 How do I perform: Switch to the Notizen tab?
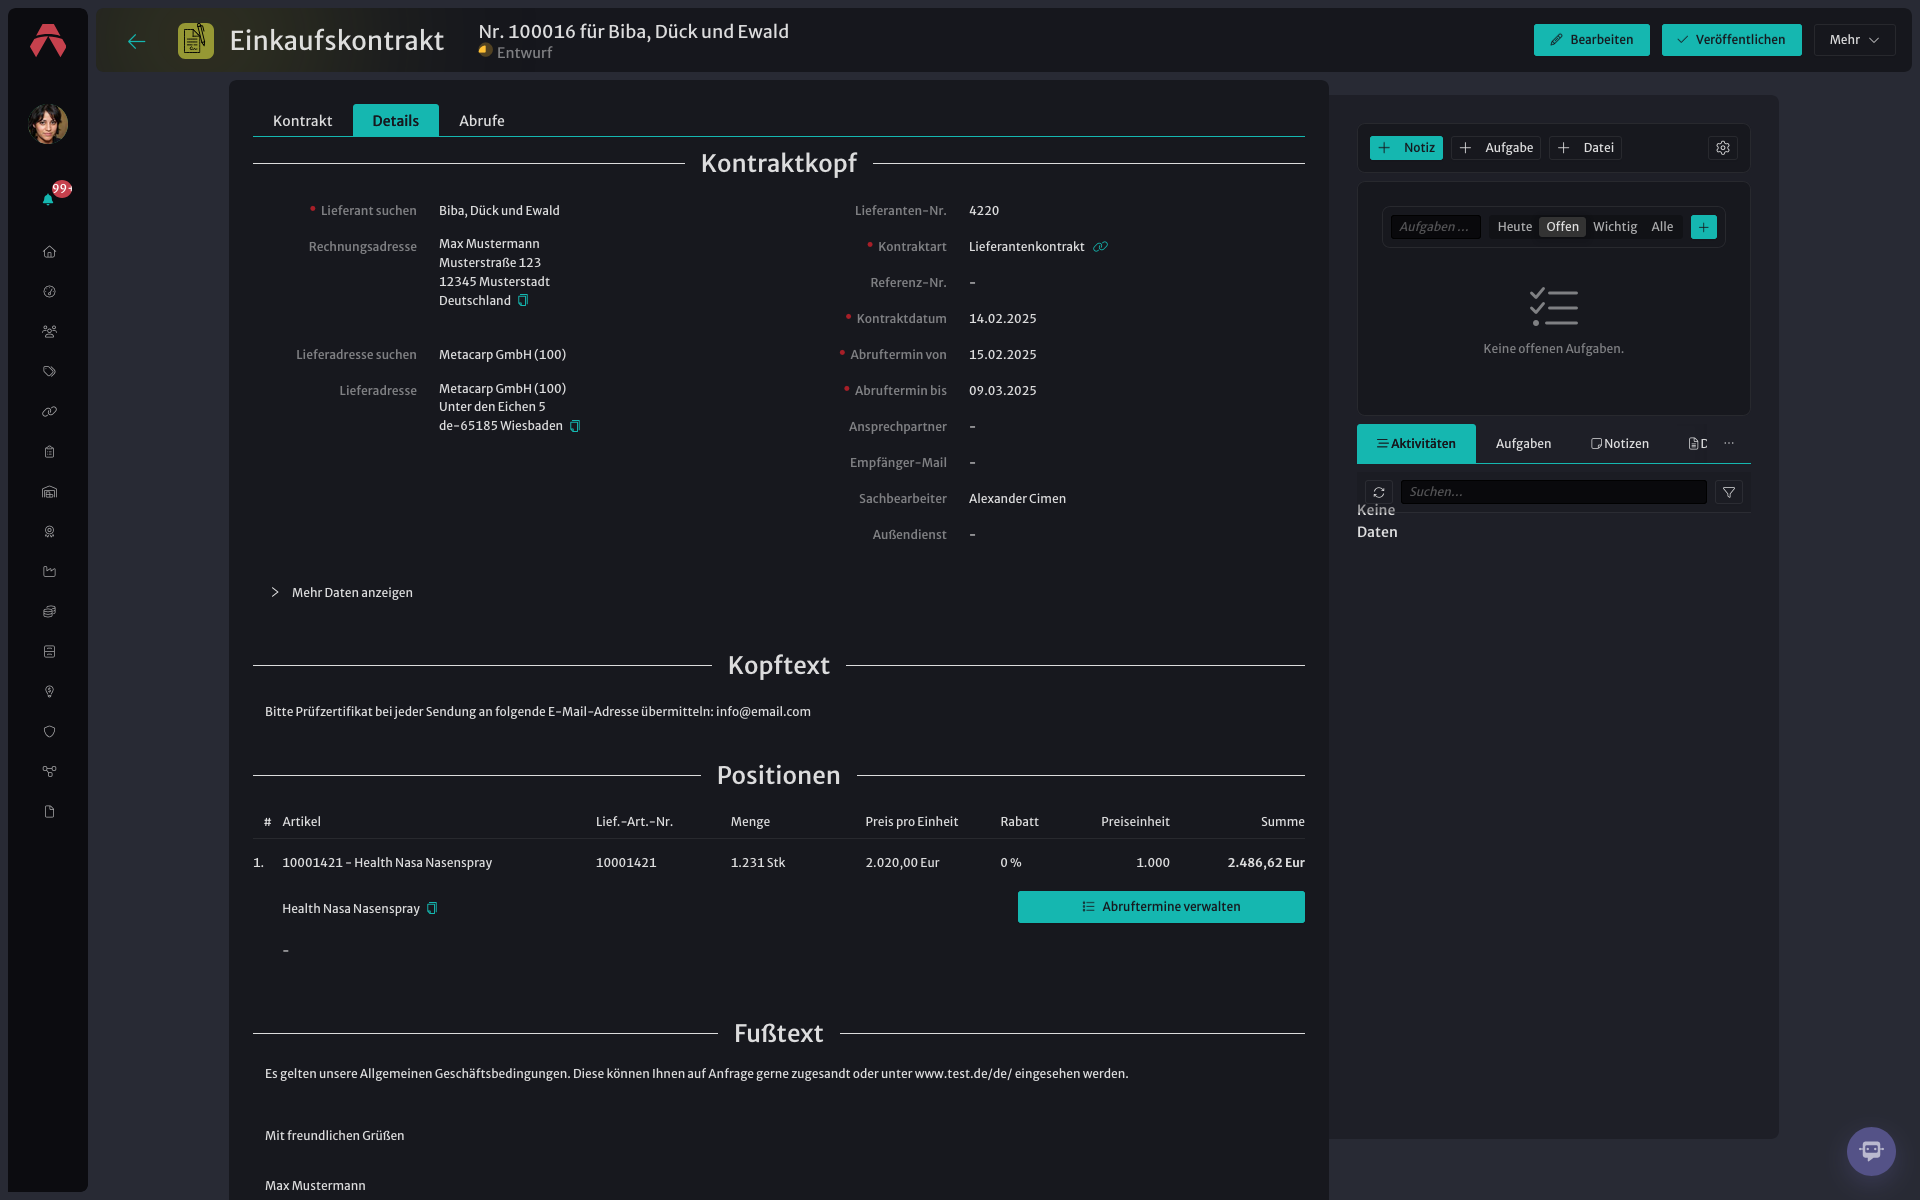coord(1619,444)
